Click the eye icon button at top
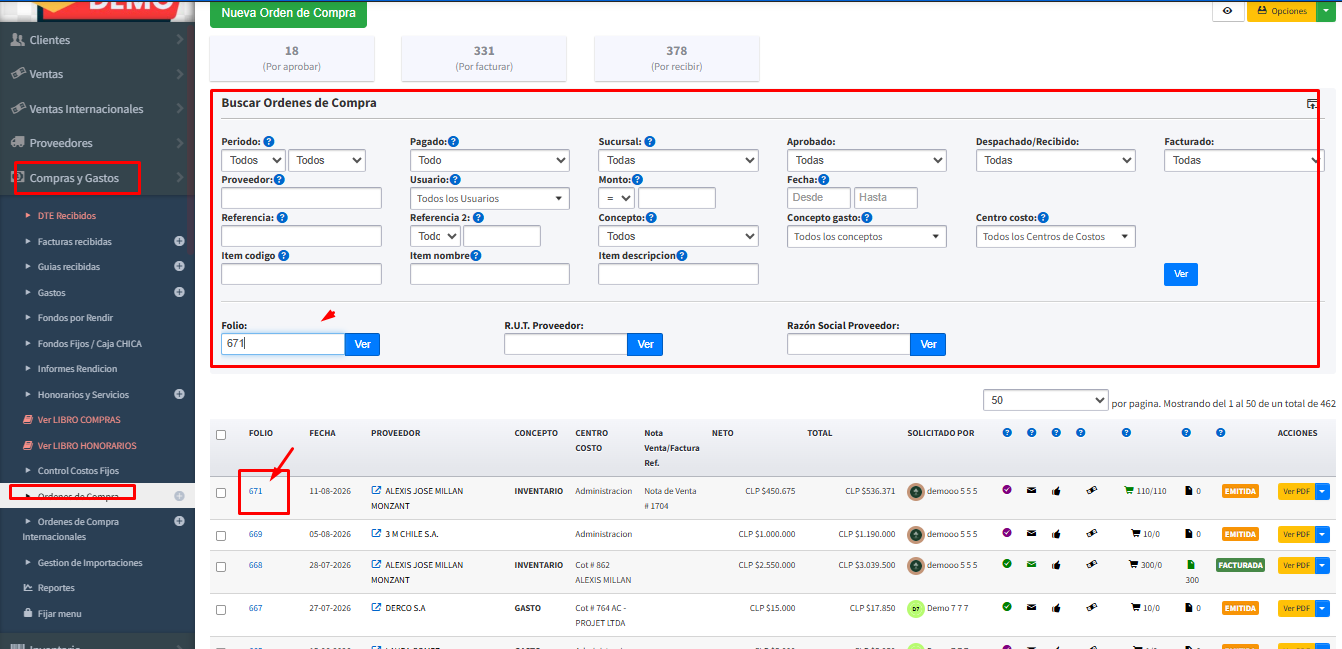This screenshot has width=1342, height=649. [1227, 11]
